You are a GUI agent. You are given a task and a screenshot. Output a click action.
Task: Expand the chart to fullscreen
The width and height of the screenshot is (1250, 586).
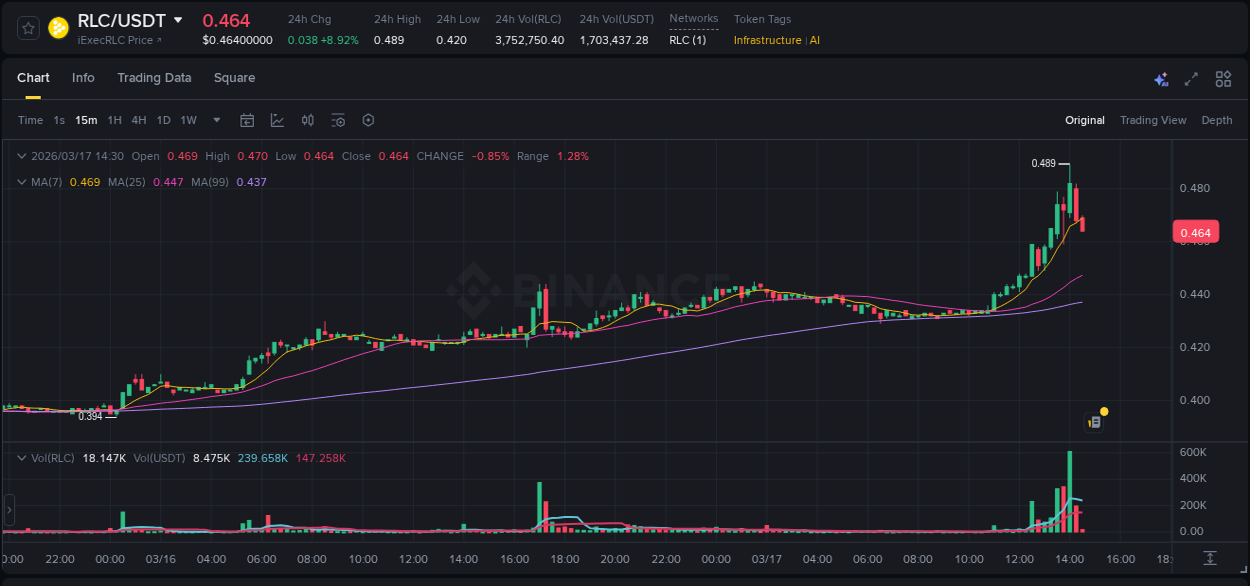point(1190,78)
